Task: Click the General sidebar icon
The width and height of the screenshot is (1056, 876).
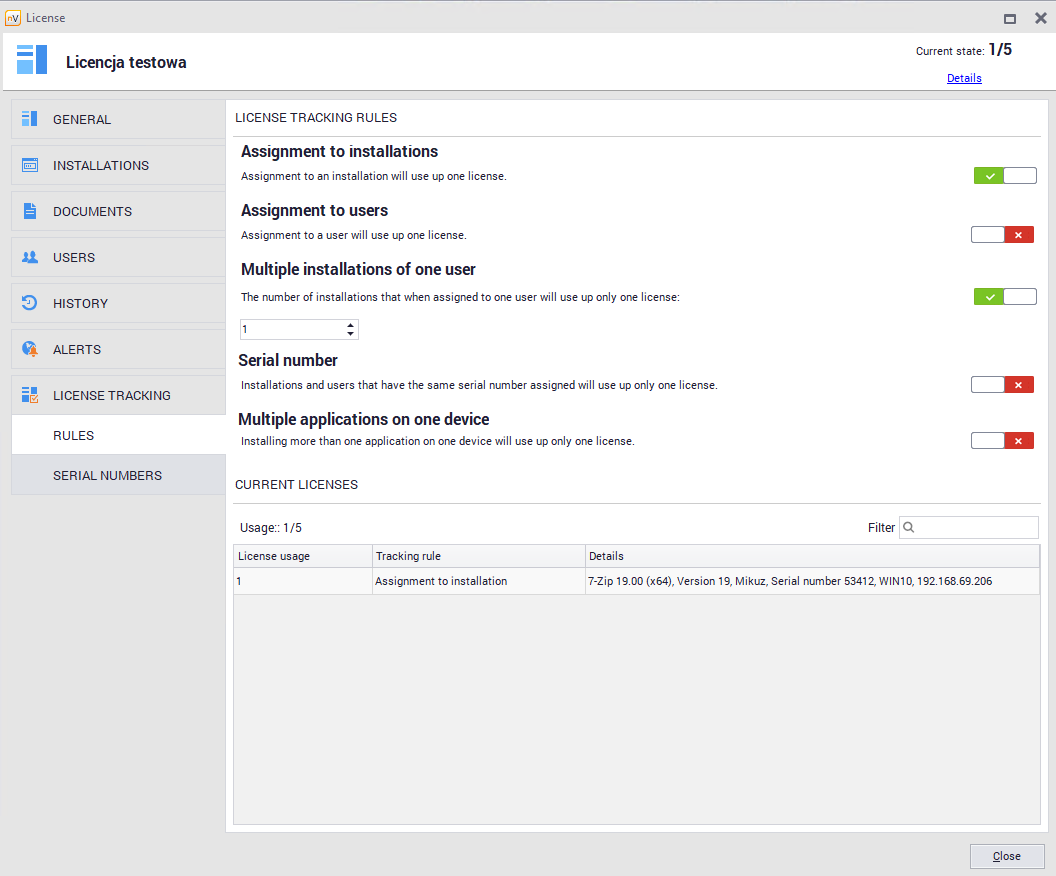Action: click(30, 119)
